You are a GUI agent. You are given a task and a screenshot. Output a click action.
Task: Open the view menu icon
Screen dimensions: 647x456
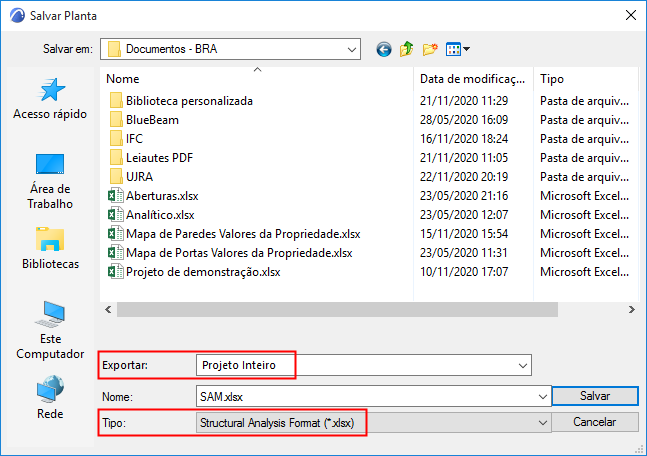tap(457, 48)
